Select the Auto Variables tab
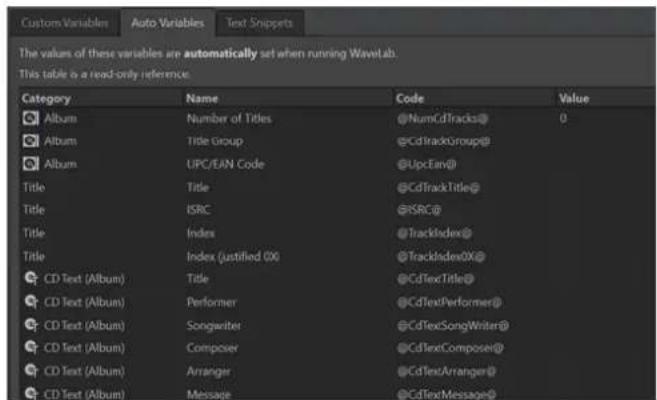 click(x=168, y=23)
